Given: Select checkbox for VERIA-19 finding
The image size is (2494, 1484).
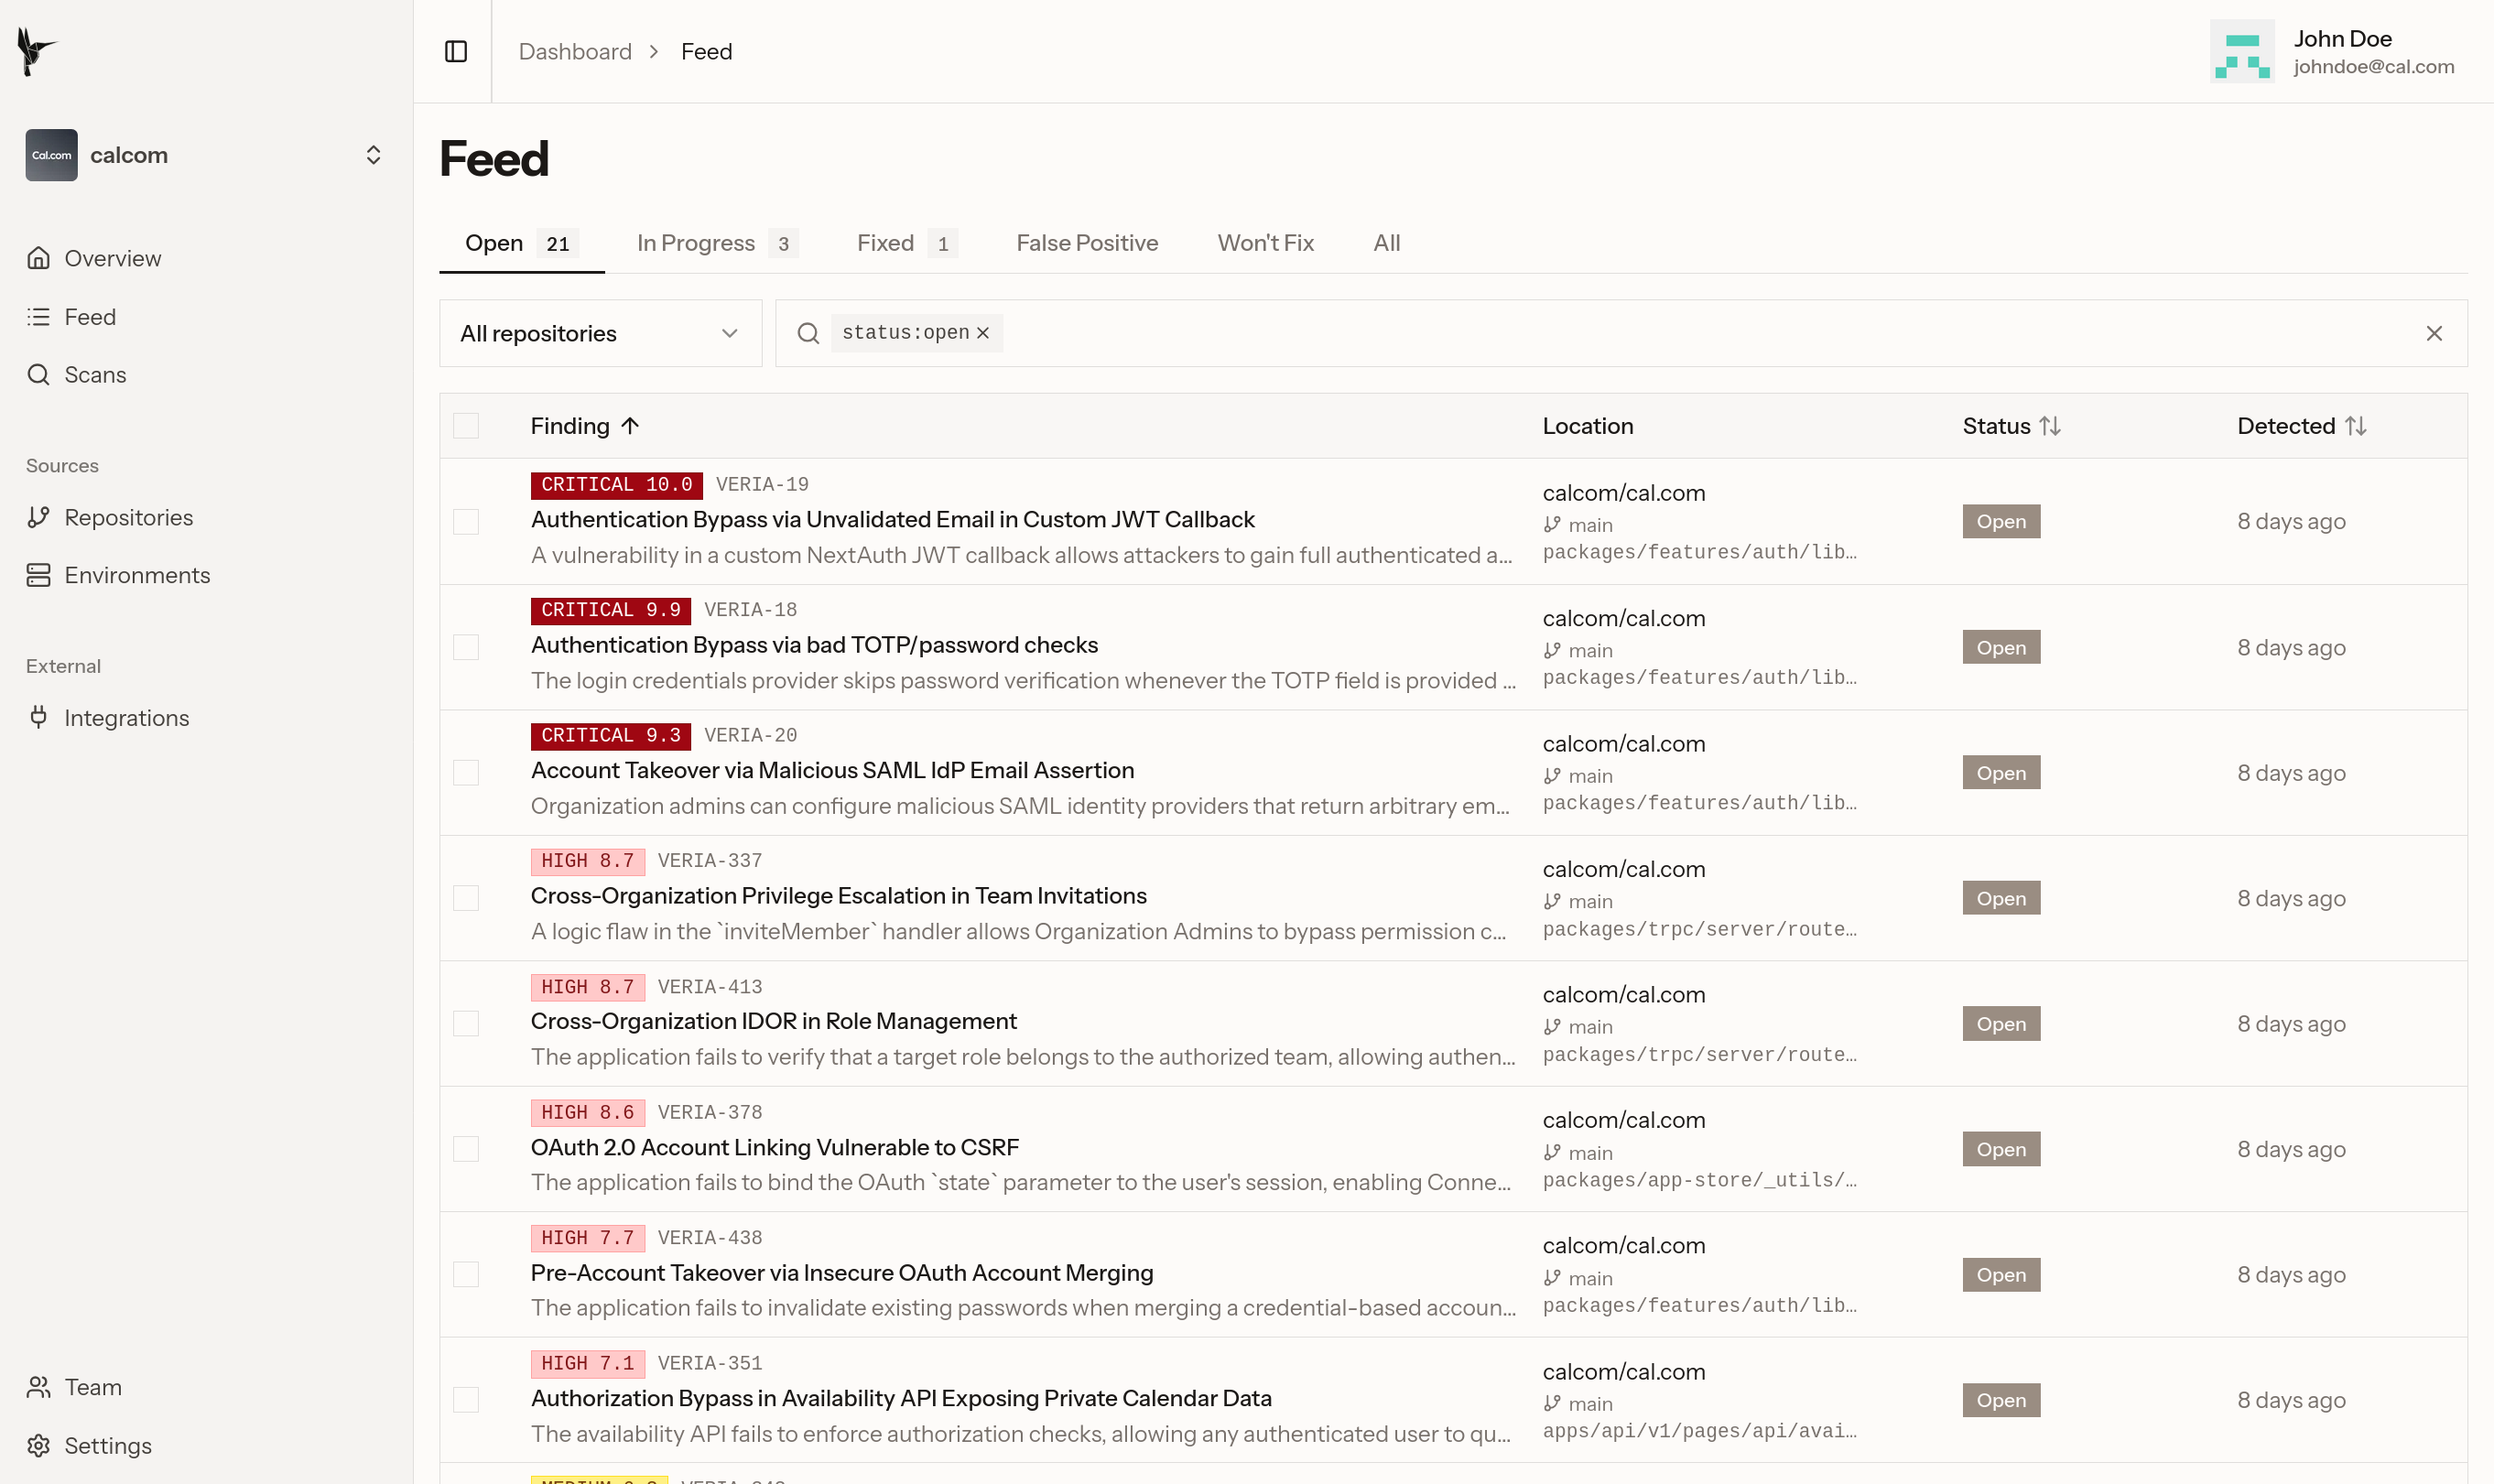Looking at the screenshot, I should point(466,521).
